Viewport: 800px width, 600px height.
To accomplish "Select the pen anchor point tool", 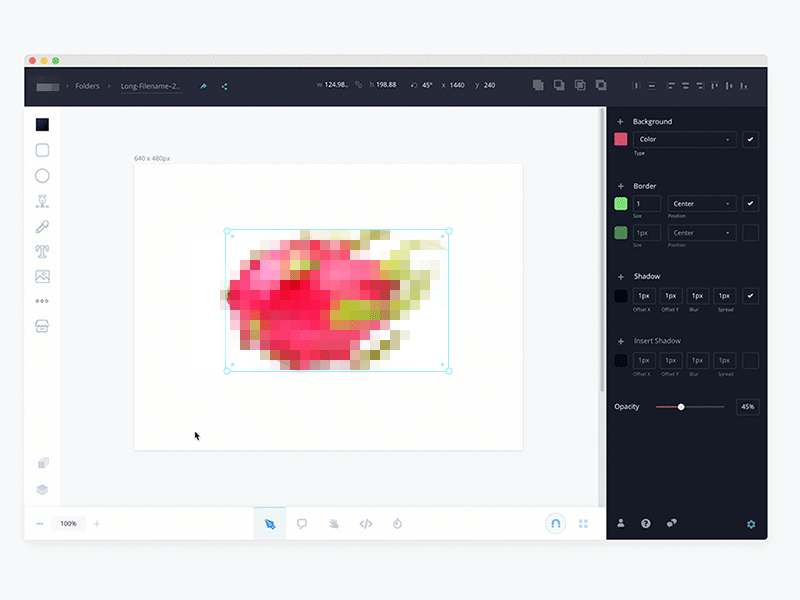I will click(x=42, y=202).
